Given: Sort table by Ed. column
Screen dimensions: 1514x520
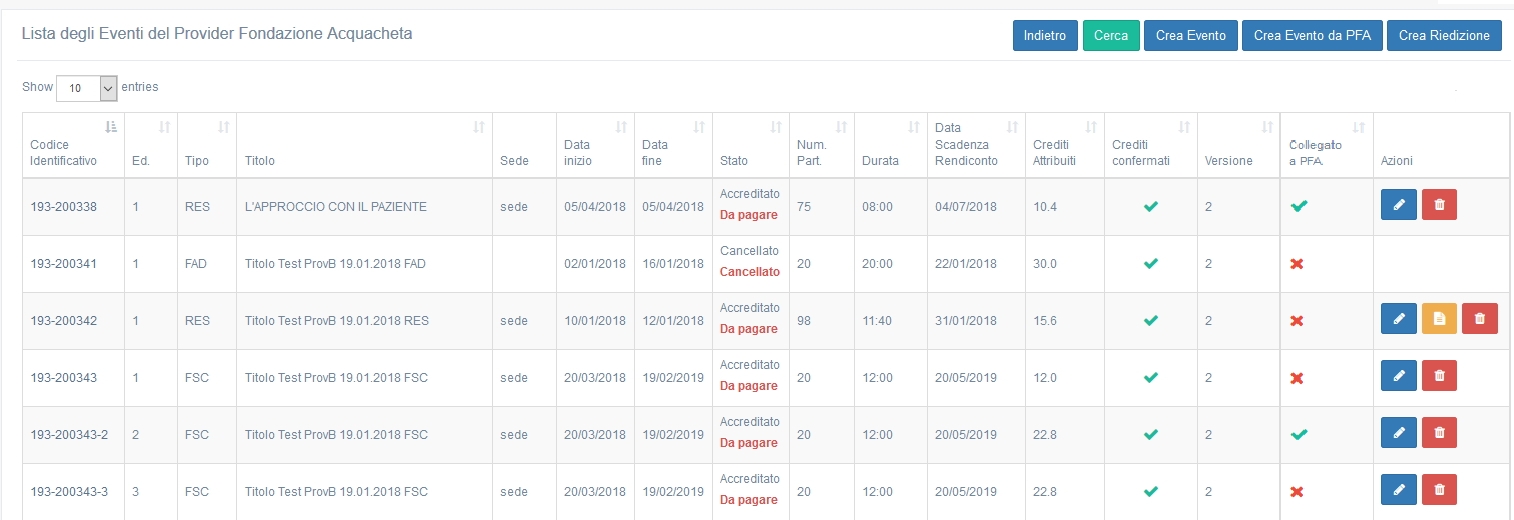Looking at the screenshot, I should [164, 127].
